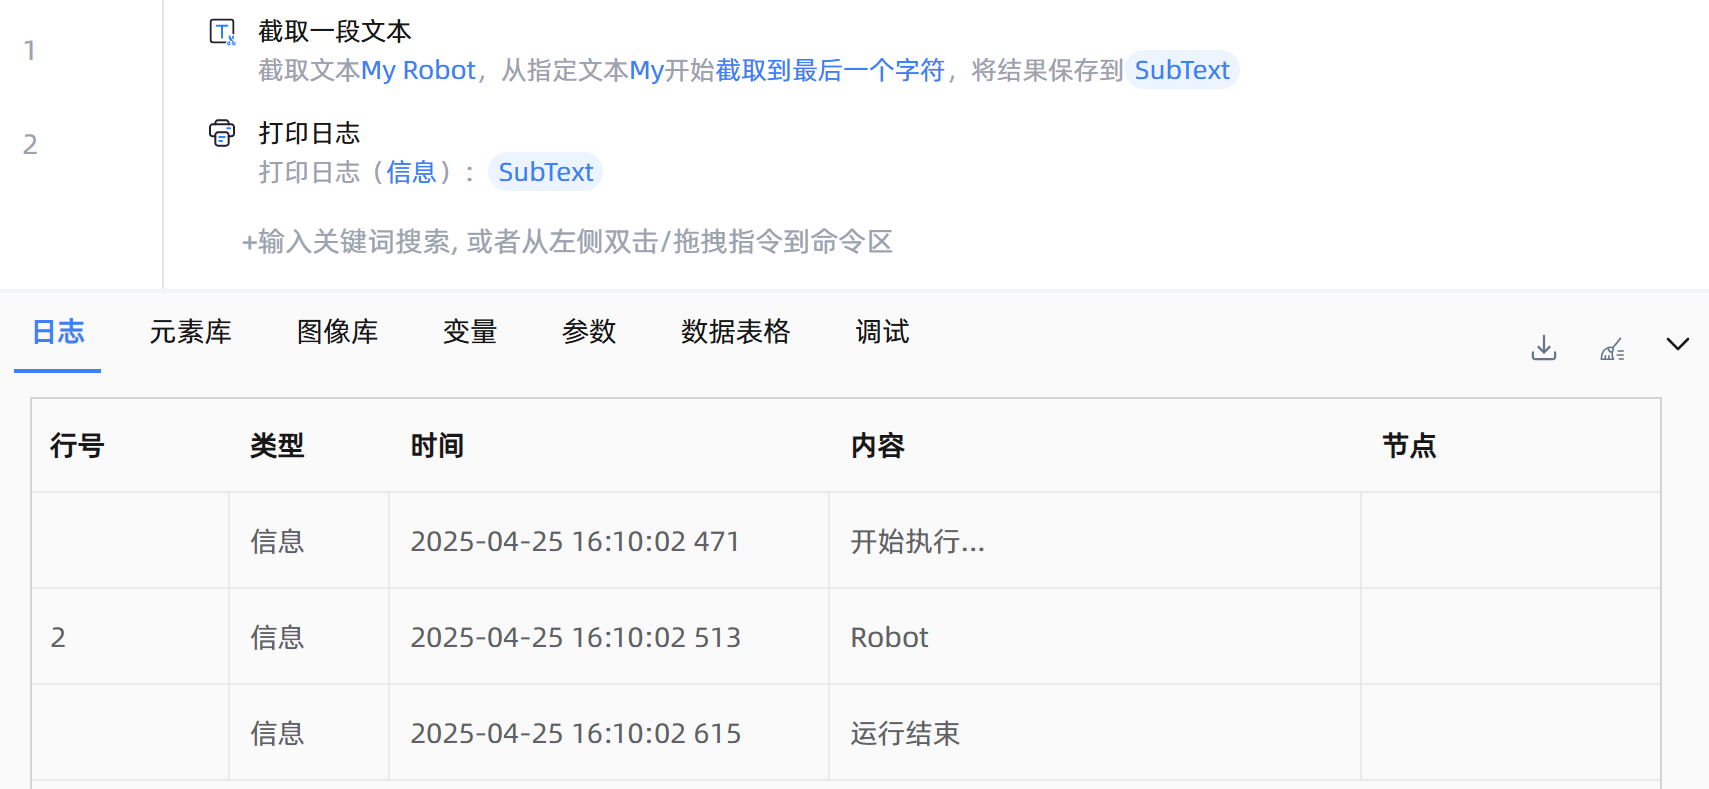The height and width of the screenshot is (789, 1709).
Task: Open the 元素库 tab
Action: pyautogui.click(x=190, y=332)
